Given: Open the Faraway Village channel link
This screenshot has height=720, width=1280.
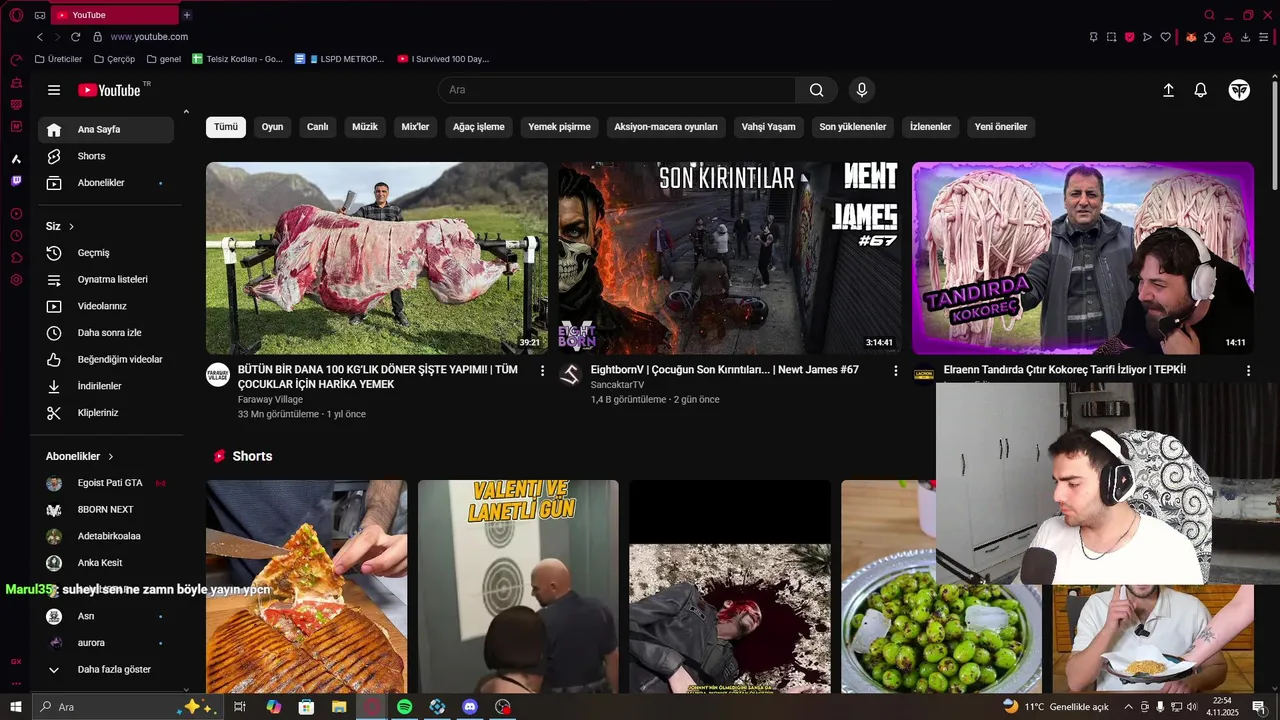Looking at the screenshot, I should (x=270, y=400).
